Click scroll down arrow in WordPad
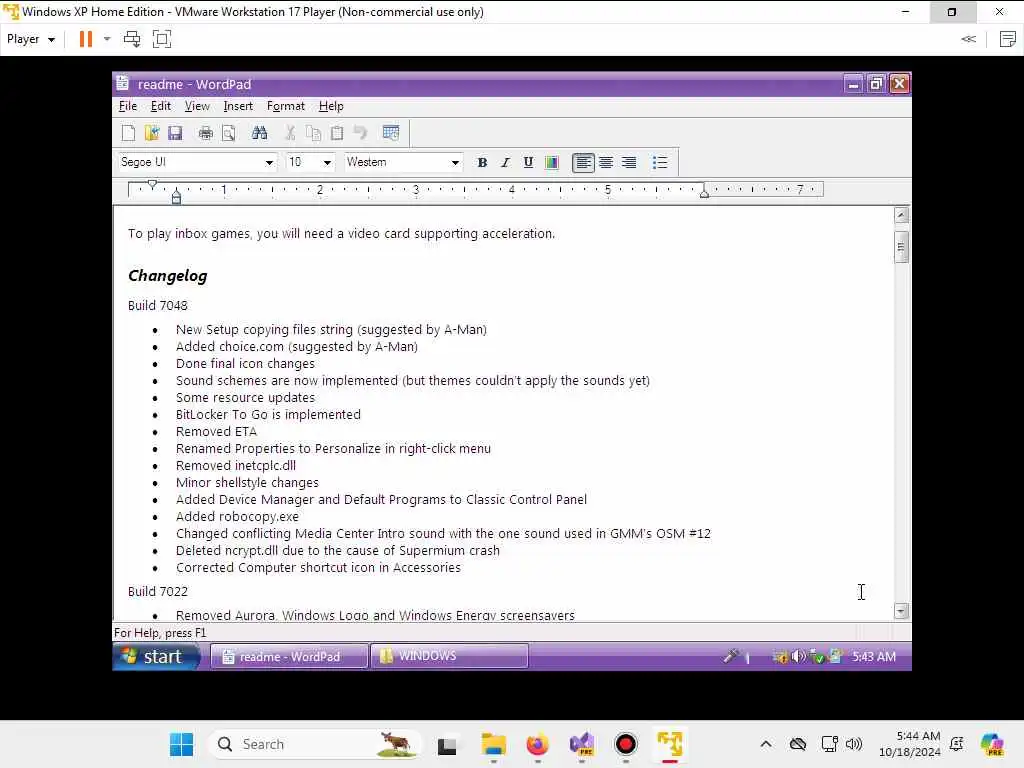1024x768 pixels. 901,611
